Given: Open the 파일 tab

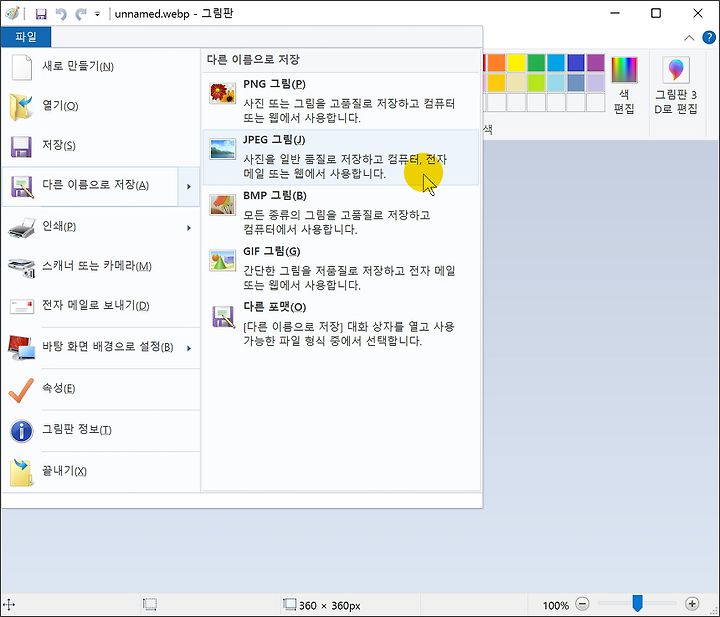Looking at the screenshot, I should tap(26, 37).
